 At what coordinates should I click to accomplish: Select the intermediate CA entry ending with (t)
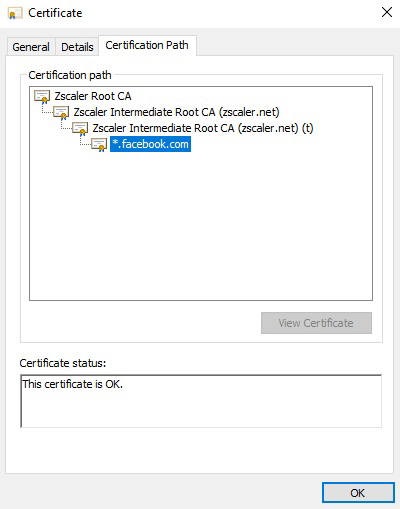pos(203,128)
